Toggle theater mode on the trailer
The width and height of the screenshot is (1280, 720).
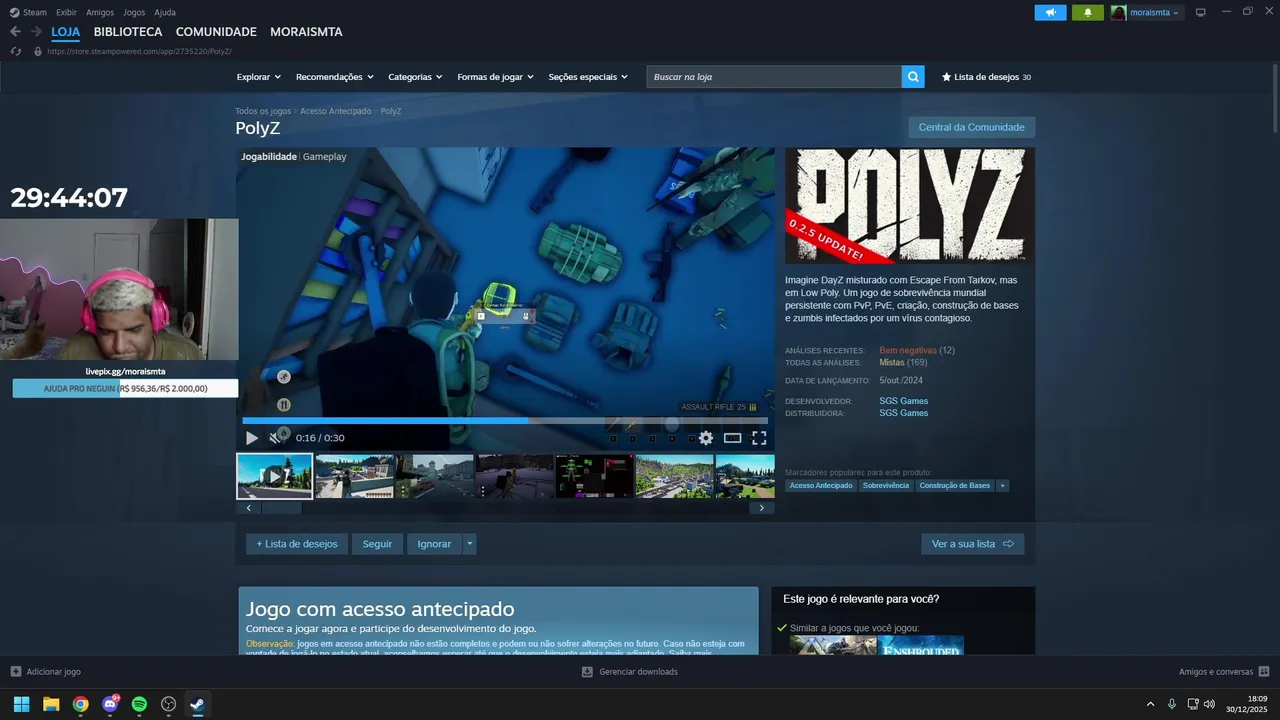(732, 438)
